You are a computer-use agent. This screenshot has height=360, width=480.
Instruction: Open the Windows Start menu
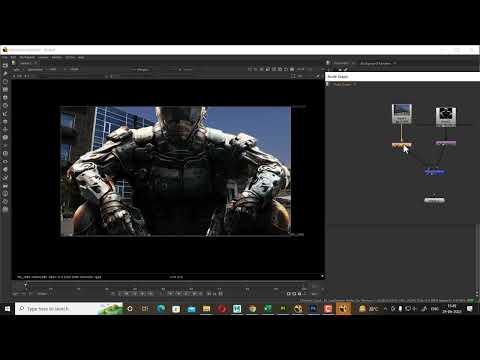[7, 309]
